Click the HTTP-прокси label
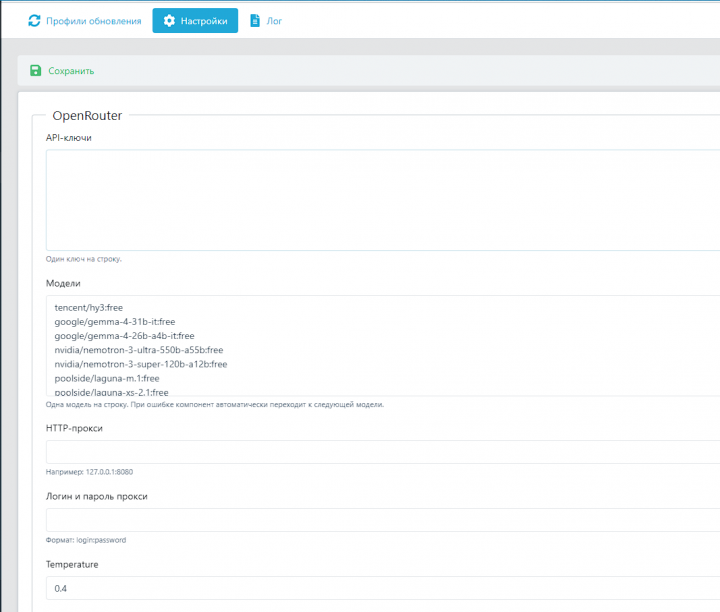720x612 pixels. tap(74, 428)
